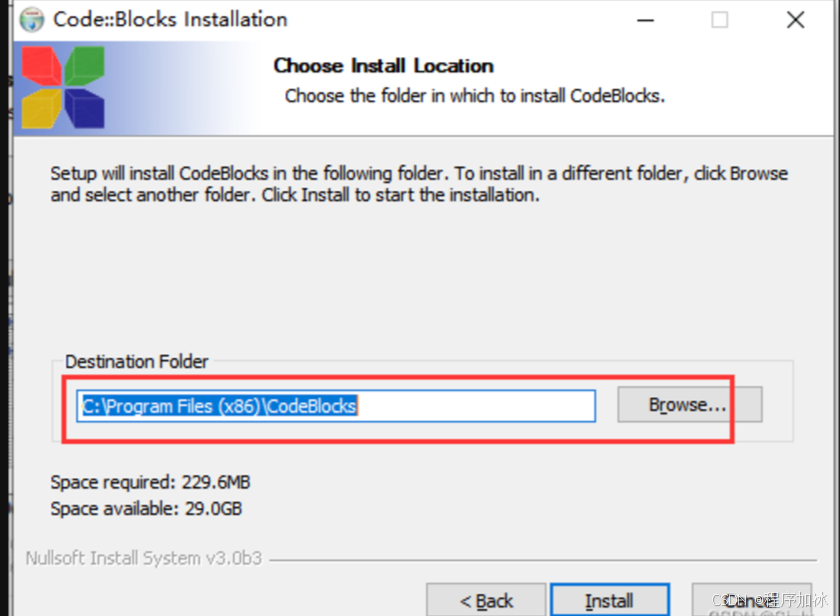The image size is (840, 616).
Task: Click the red cube in the logo
Action: [40, 65]
